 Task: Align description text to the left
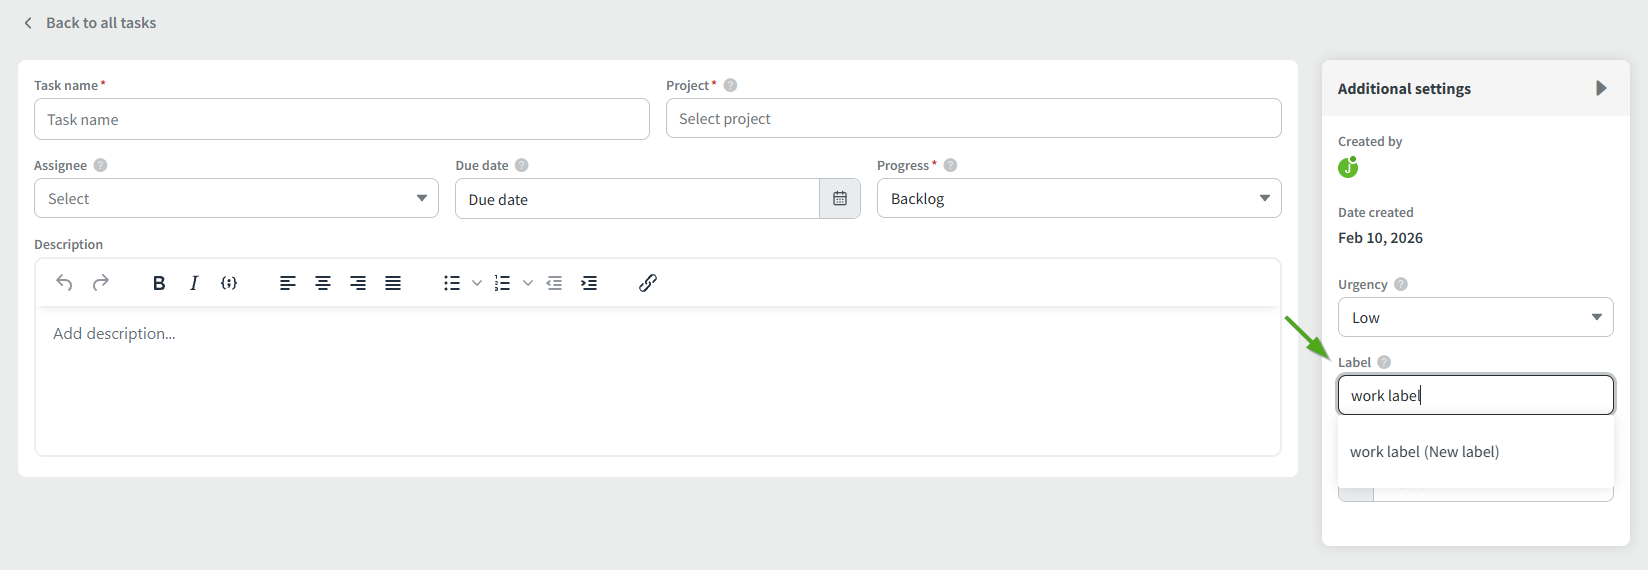[x=288, y=283]
